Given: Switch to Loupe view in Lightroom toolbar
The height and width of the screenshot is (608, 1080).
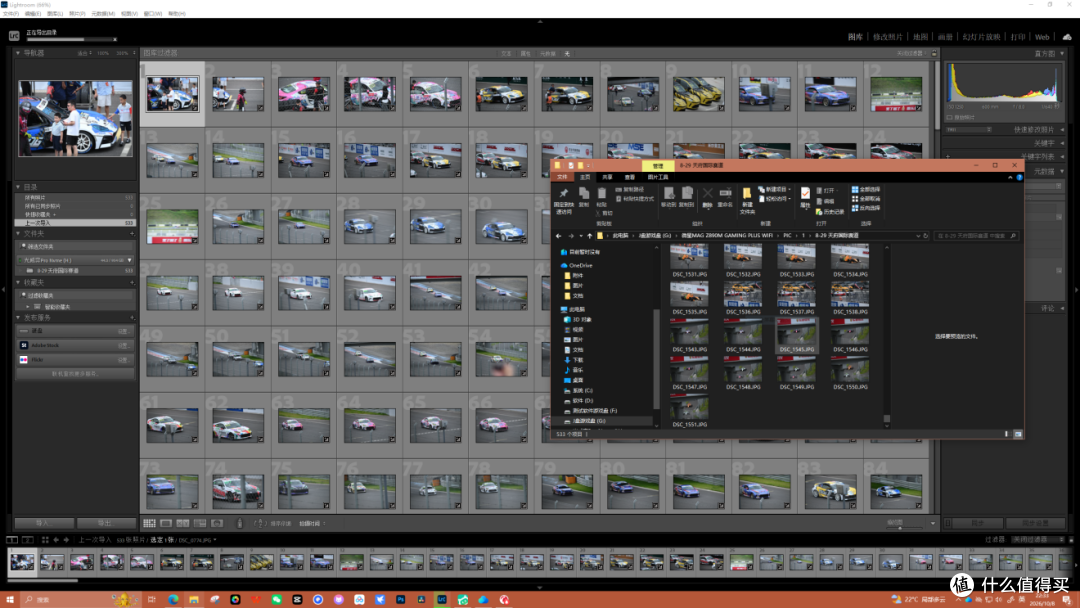Looking at the screenshot, I should coord(166,523).
